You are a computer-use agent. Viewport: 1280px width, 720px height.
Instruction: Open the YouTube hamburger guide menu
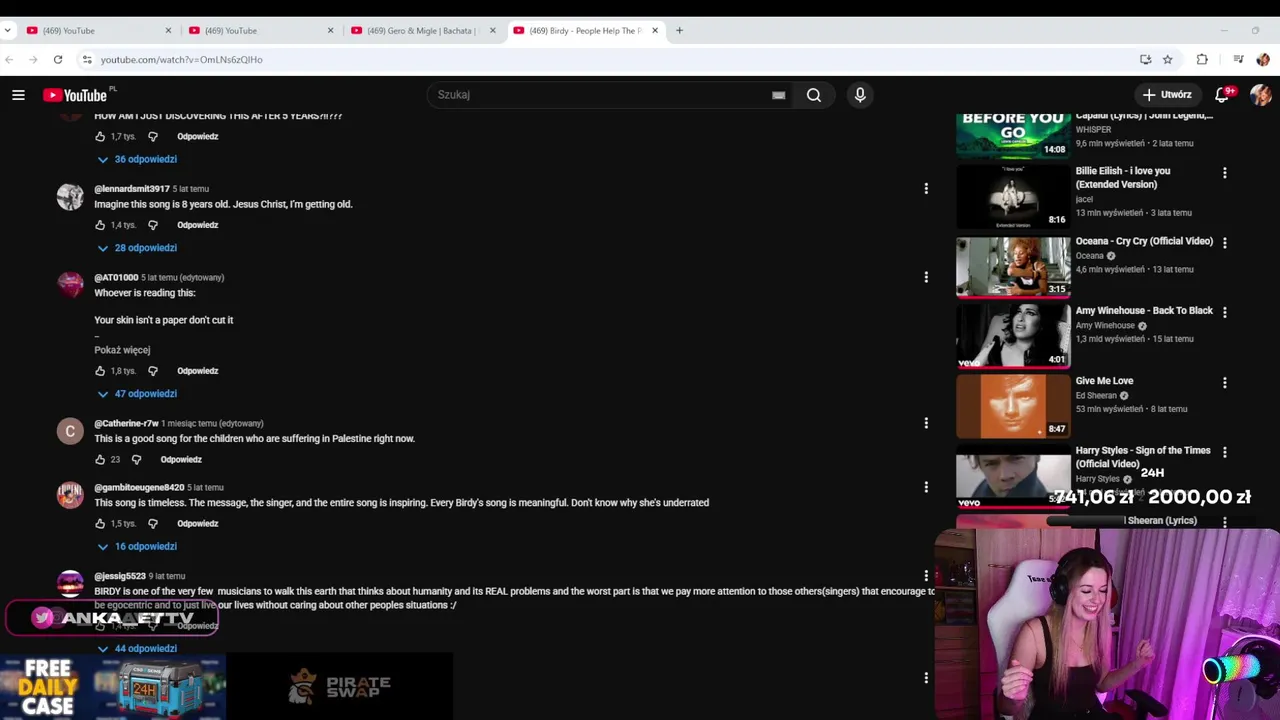click(x=18, y=95)
